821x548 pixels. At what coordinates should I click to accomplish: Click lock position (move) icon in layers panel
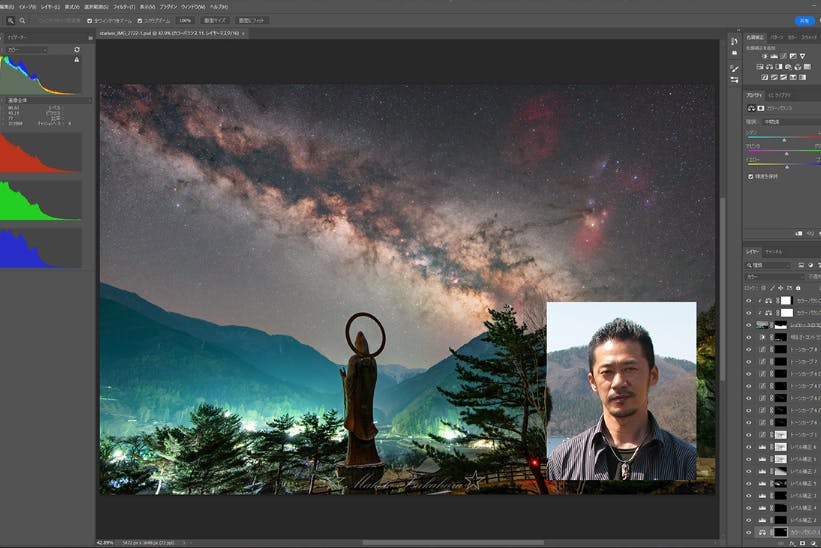click(781, 288)
